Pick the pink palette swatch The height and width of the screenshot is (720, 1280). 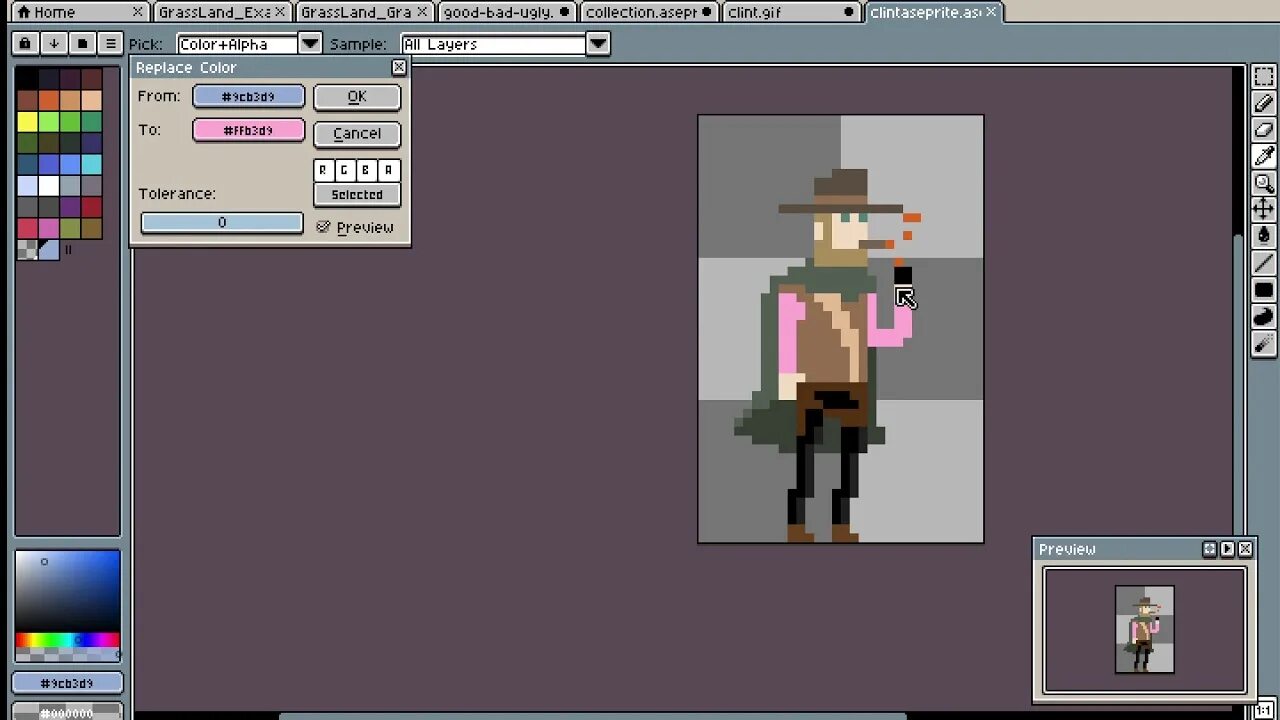point(48,229)
